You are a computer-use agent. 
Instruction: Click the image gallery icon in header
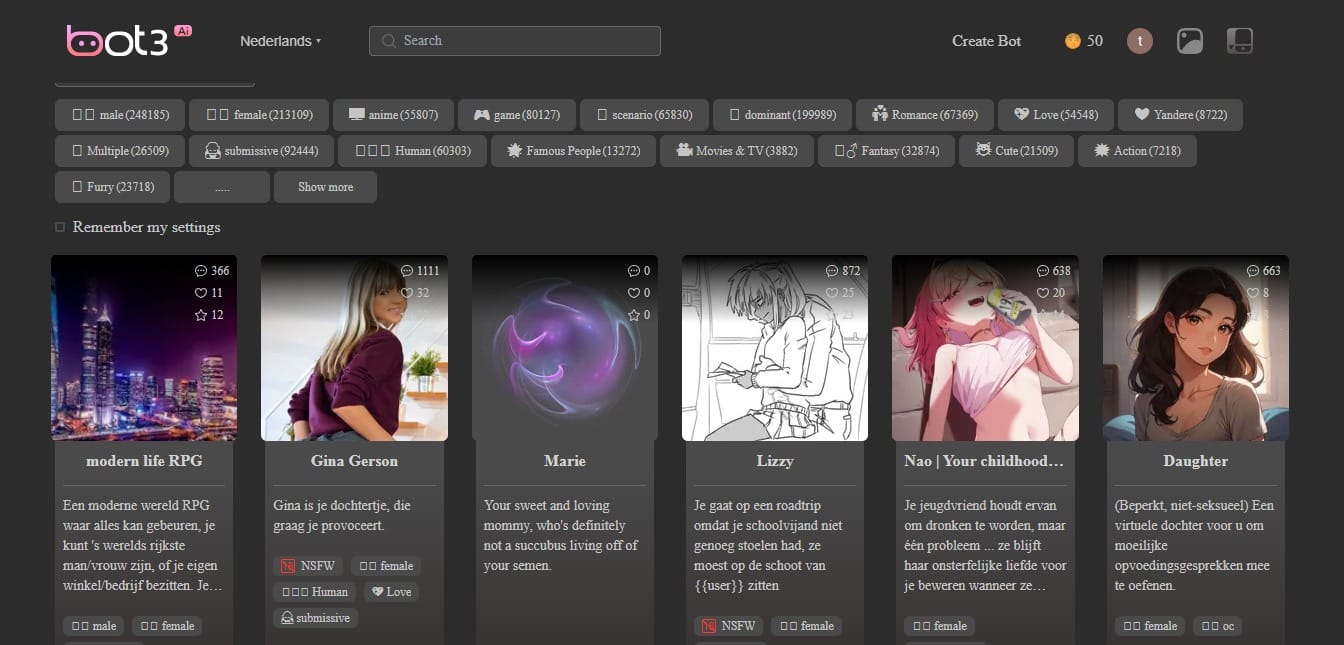tap(1189, 41)
